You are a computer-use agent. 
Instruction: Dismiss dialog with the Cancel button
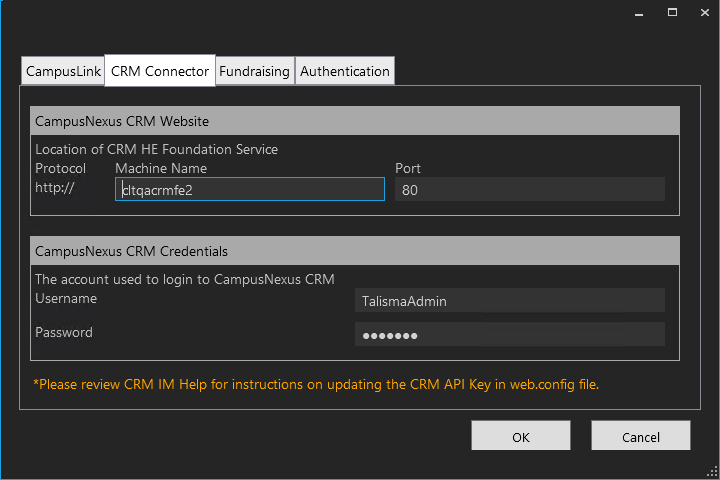(641, 435)
